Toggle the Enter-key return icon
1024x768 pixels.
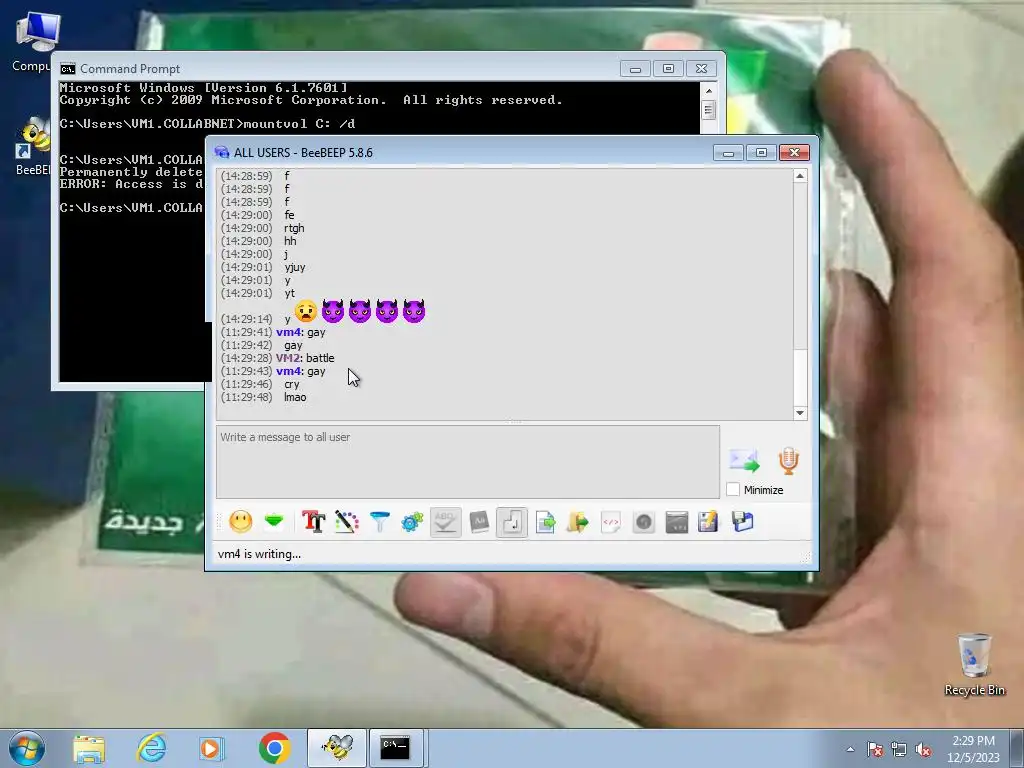click(x=512, y=522)
